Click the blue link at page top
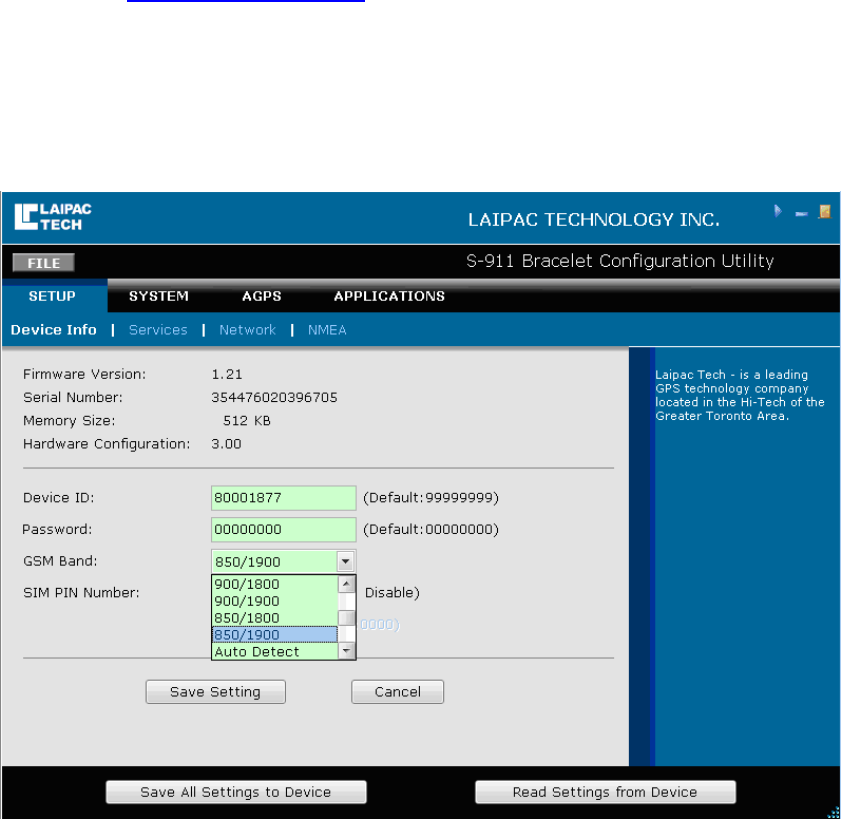 point(246,1)
